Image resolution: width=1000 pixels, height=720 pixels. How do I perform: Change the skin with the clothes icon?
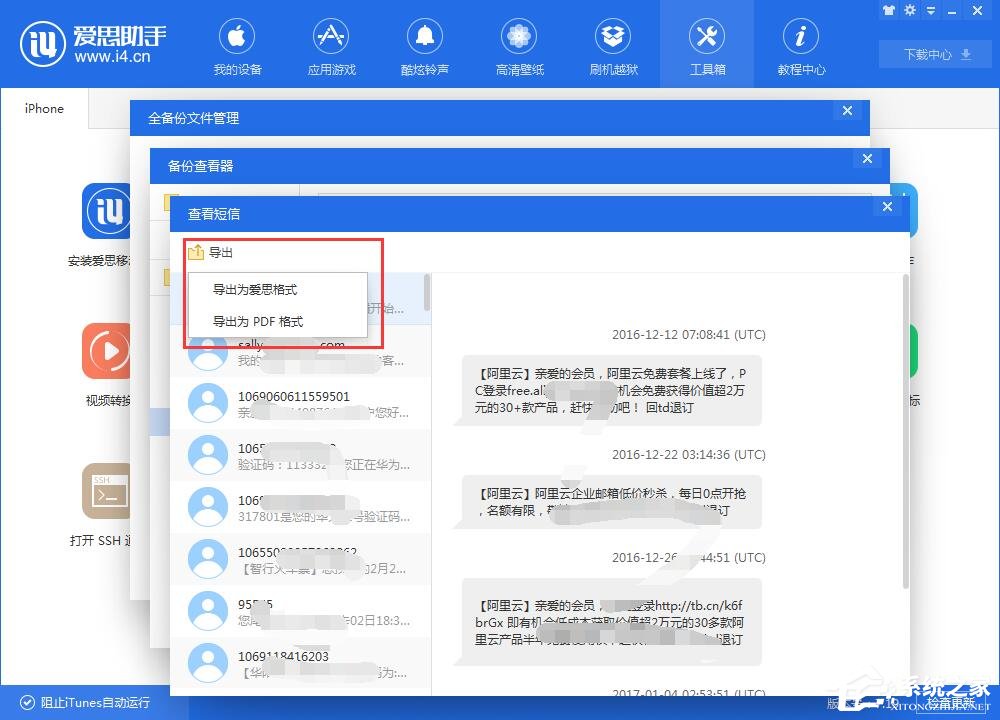pyautogui.click(x=888, y=12)
